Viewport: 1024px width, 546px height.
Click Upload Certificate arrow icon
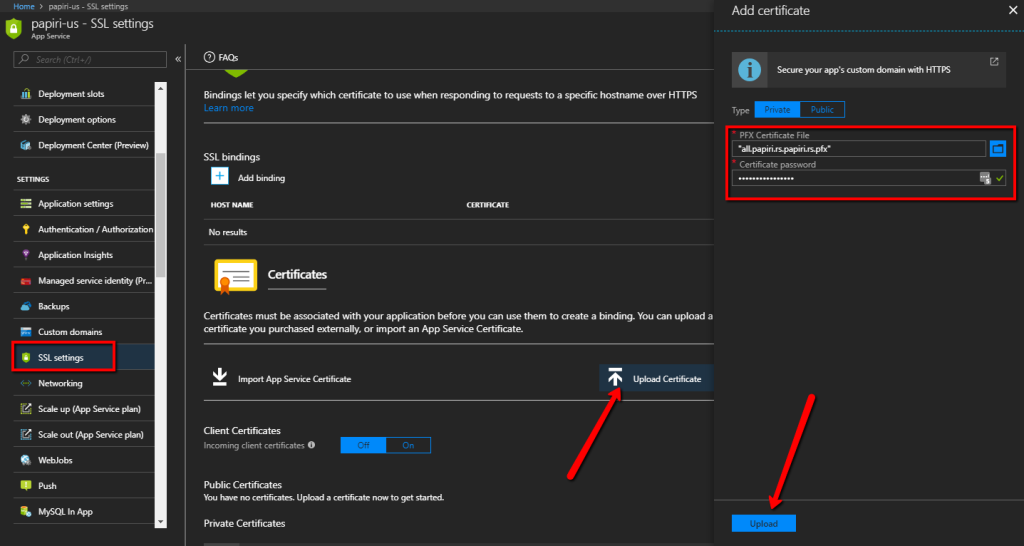[615, 377]
